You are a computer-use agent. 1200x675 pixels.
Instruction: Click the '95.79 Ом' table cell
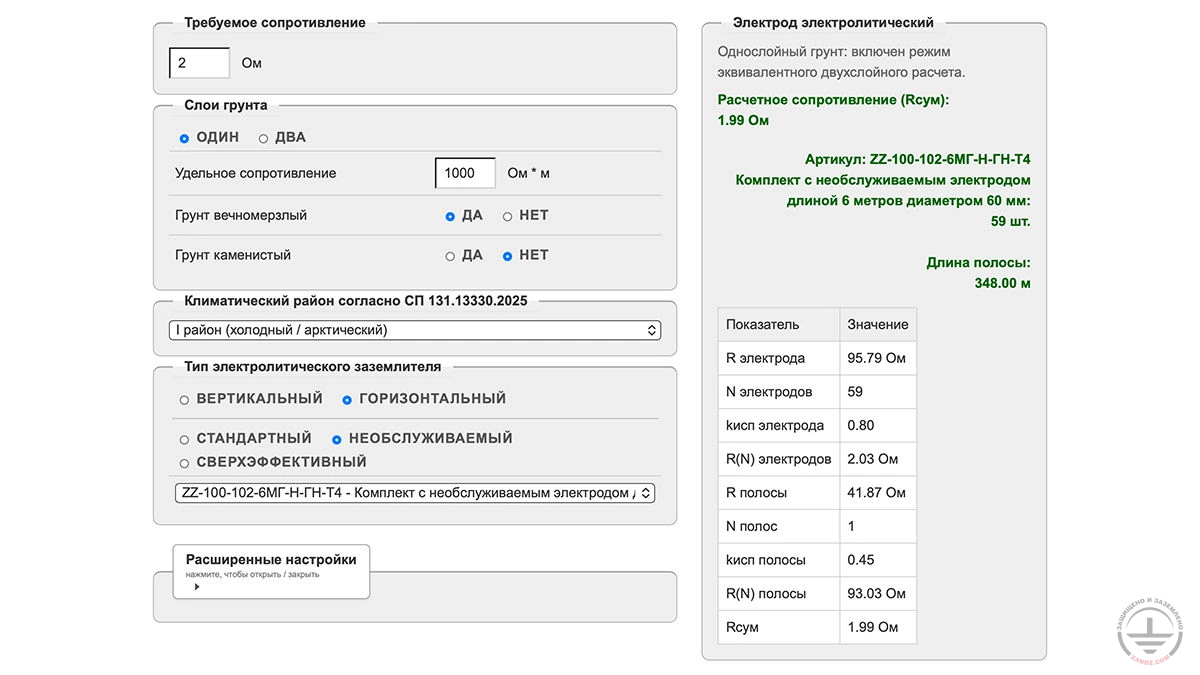876,358
